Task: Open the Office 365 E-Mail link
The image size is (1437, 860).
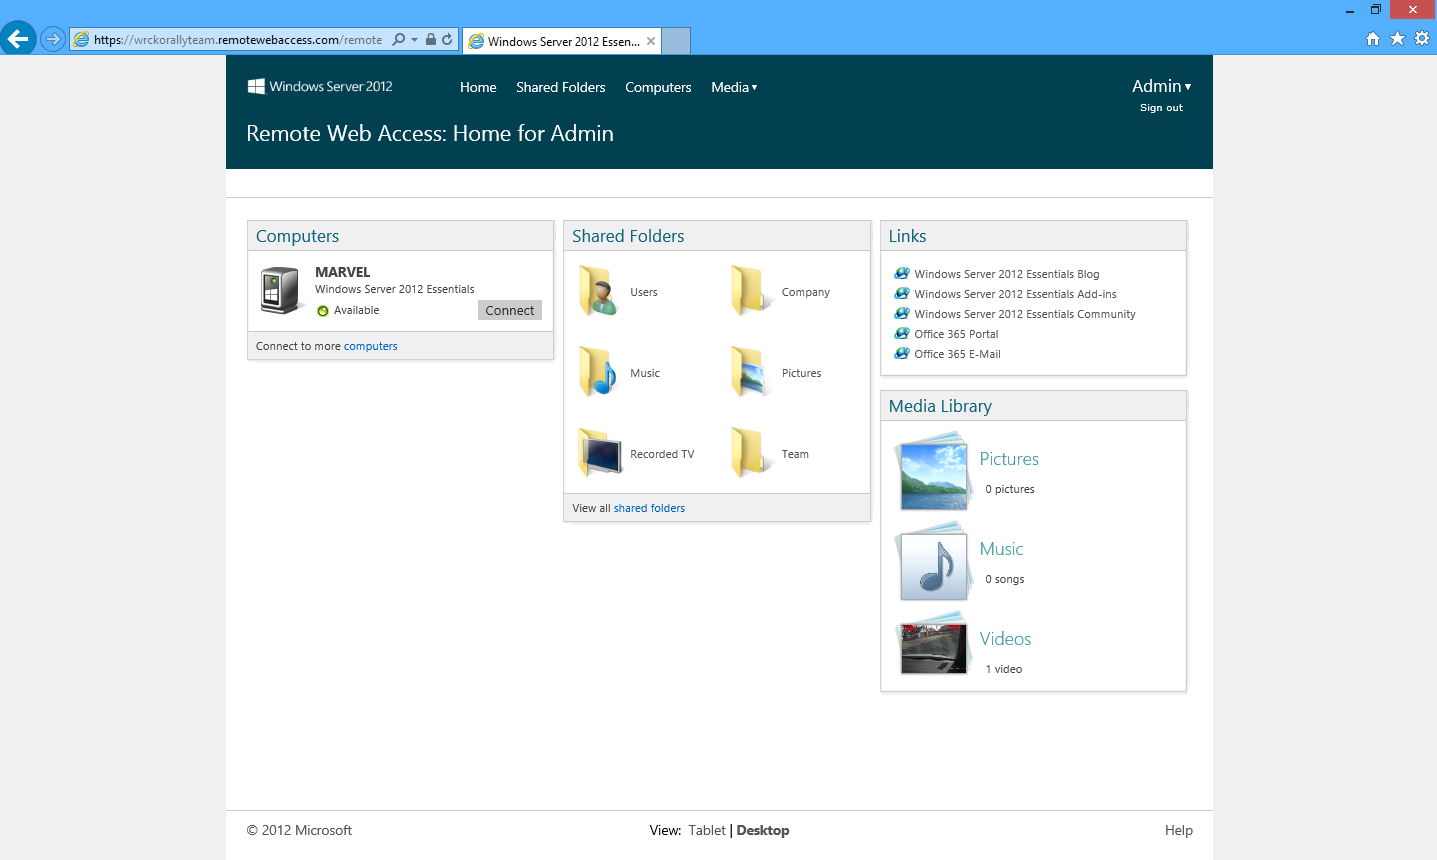Action: (x=957, y=354)
